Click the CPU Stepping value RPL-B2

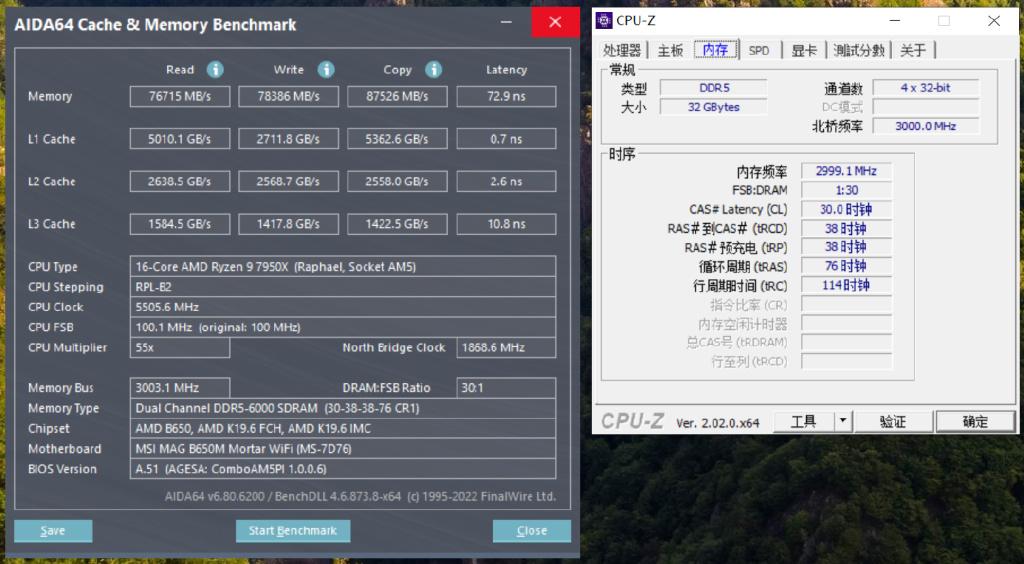[x=343, y=287]
